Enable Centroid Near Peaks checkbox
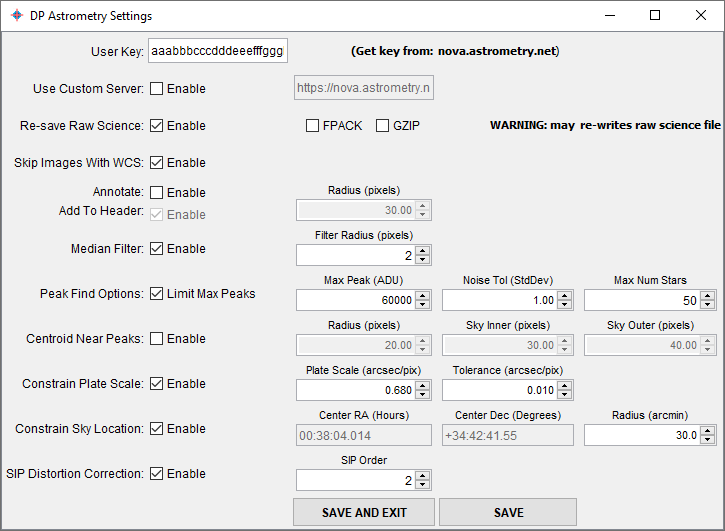 pos(157,339)
